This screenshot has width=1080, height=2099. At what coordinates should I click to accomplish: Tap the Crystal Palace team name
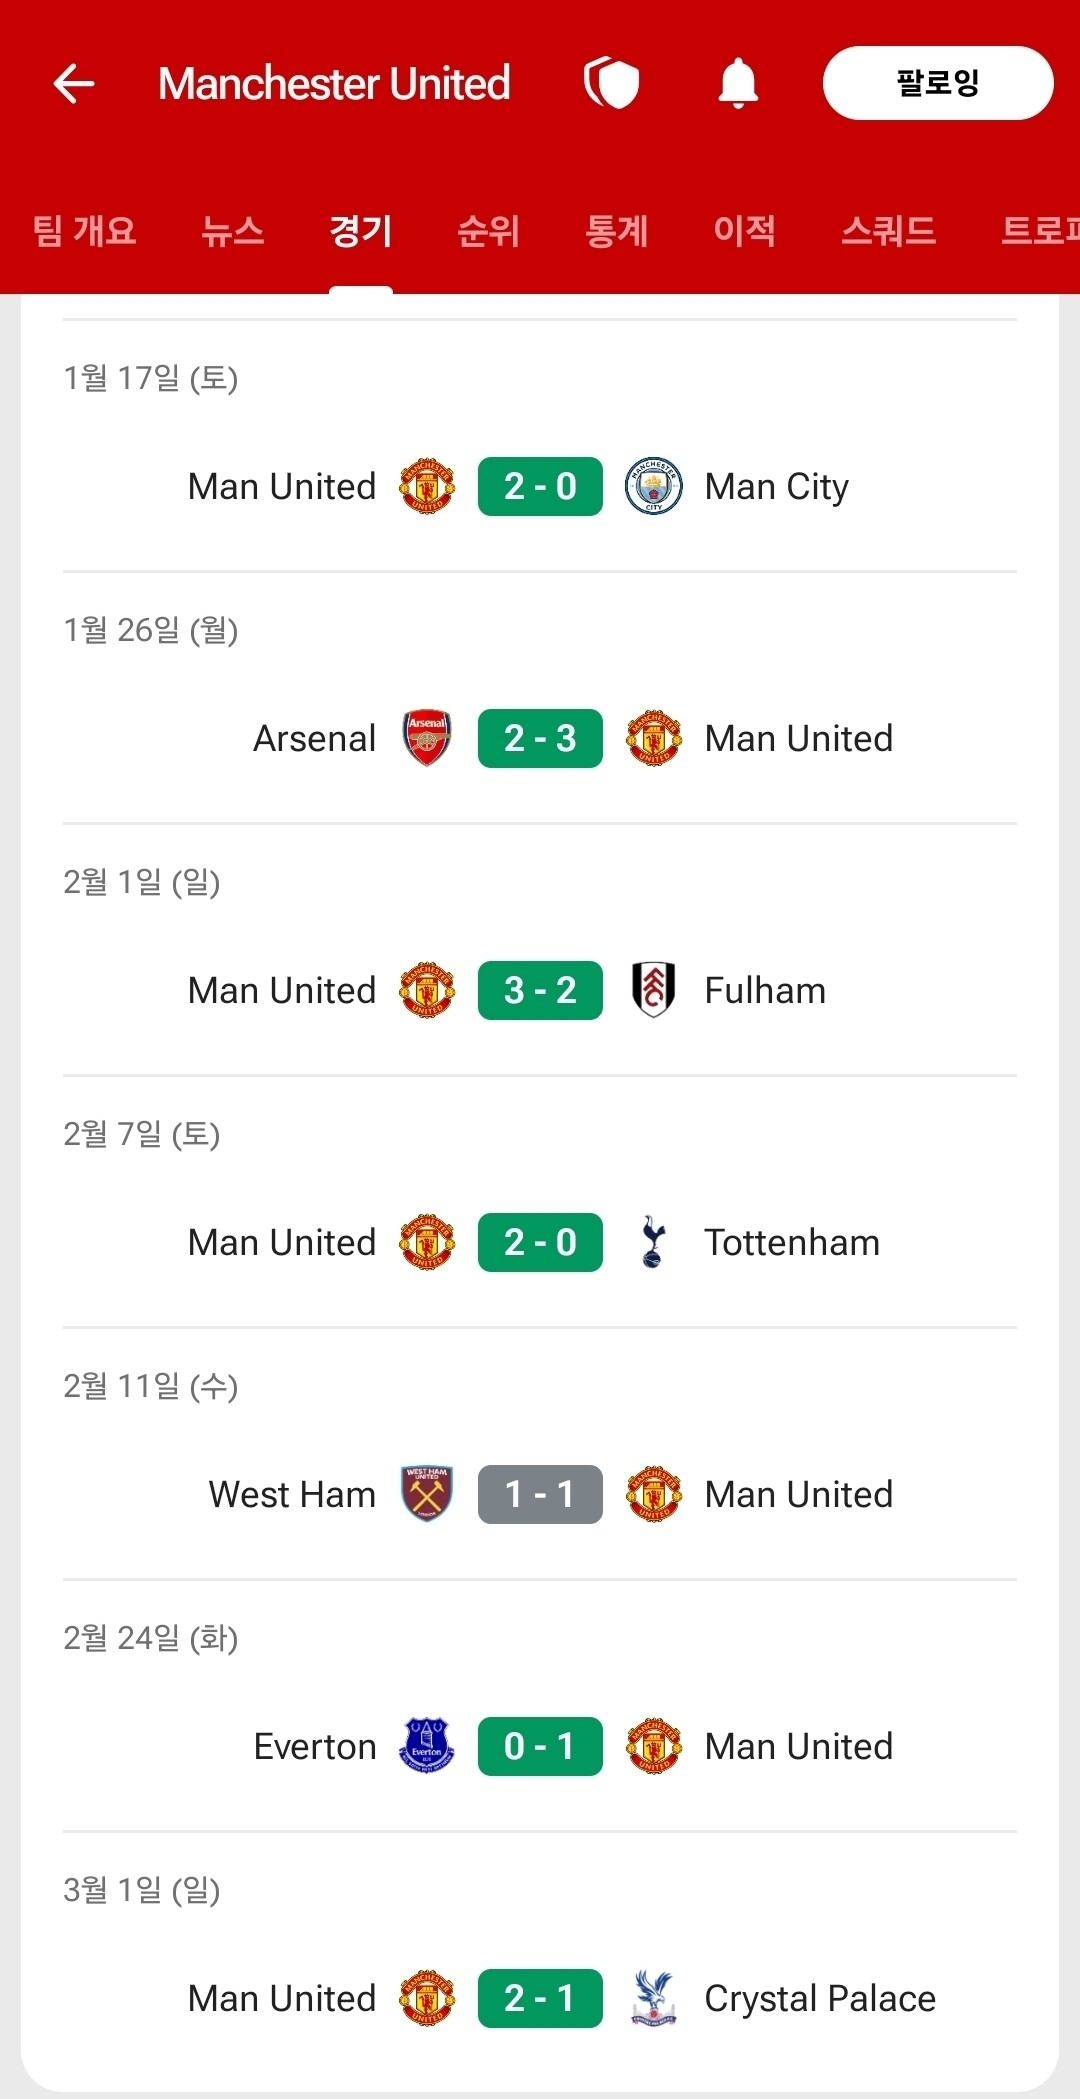820,1998
